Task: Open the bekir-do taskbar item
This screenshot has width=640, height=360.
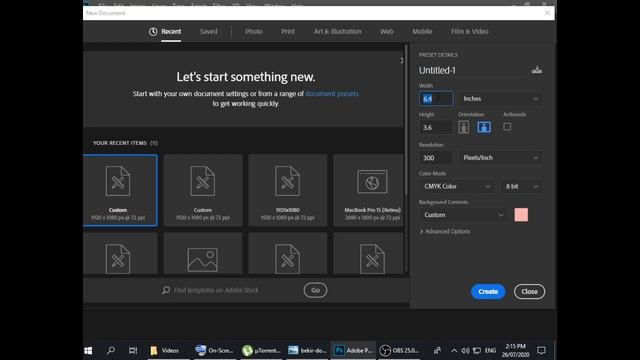Action: [307, 350]
